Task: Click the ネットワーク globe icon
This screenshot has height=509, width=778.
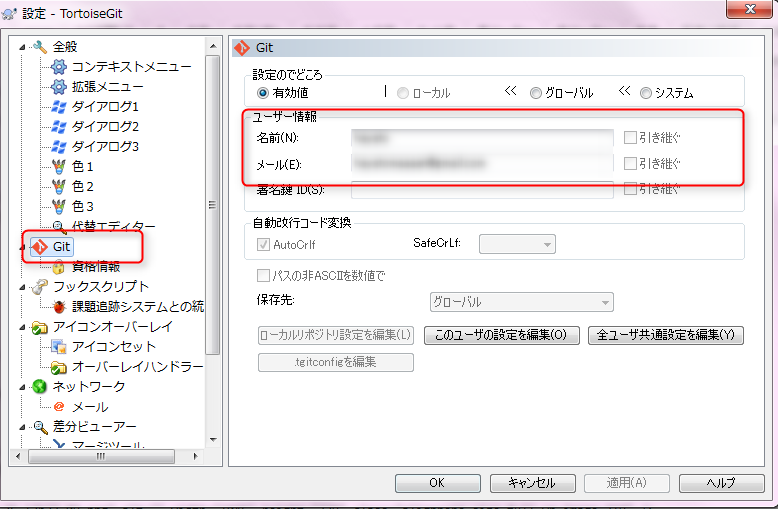Action: point(40,387)
